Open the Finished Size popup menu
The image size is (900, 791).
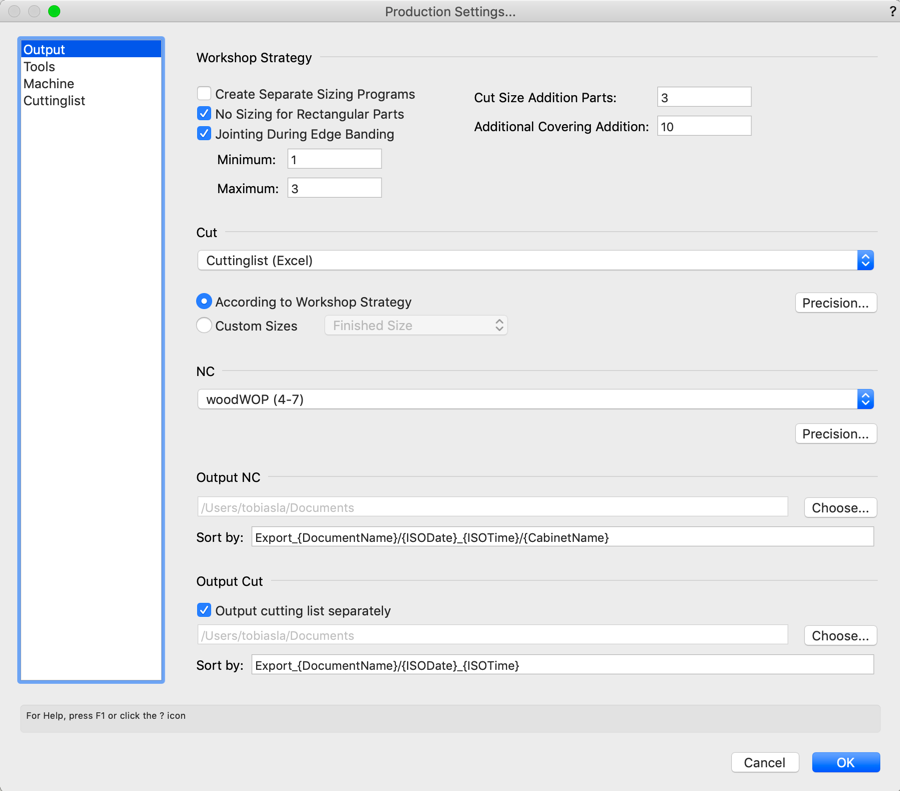(416, 325)
